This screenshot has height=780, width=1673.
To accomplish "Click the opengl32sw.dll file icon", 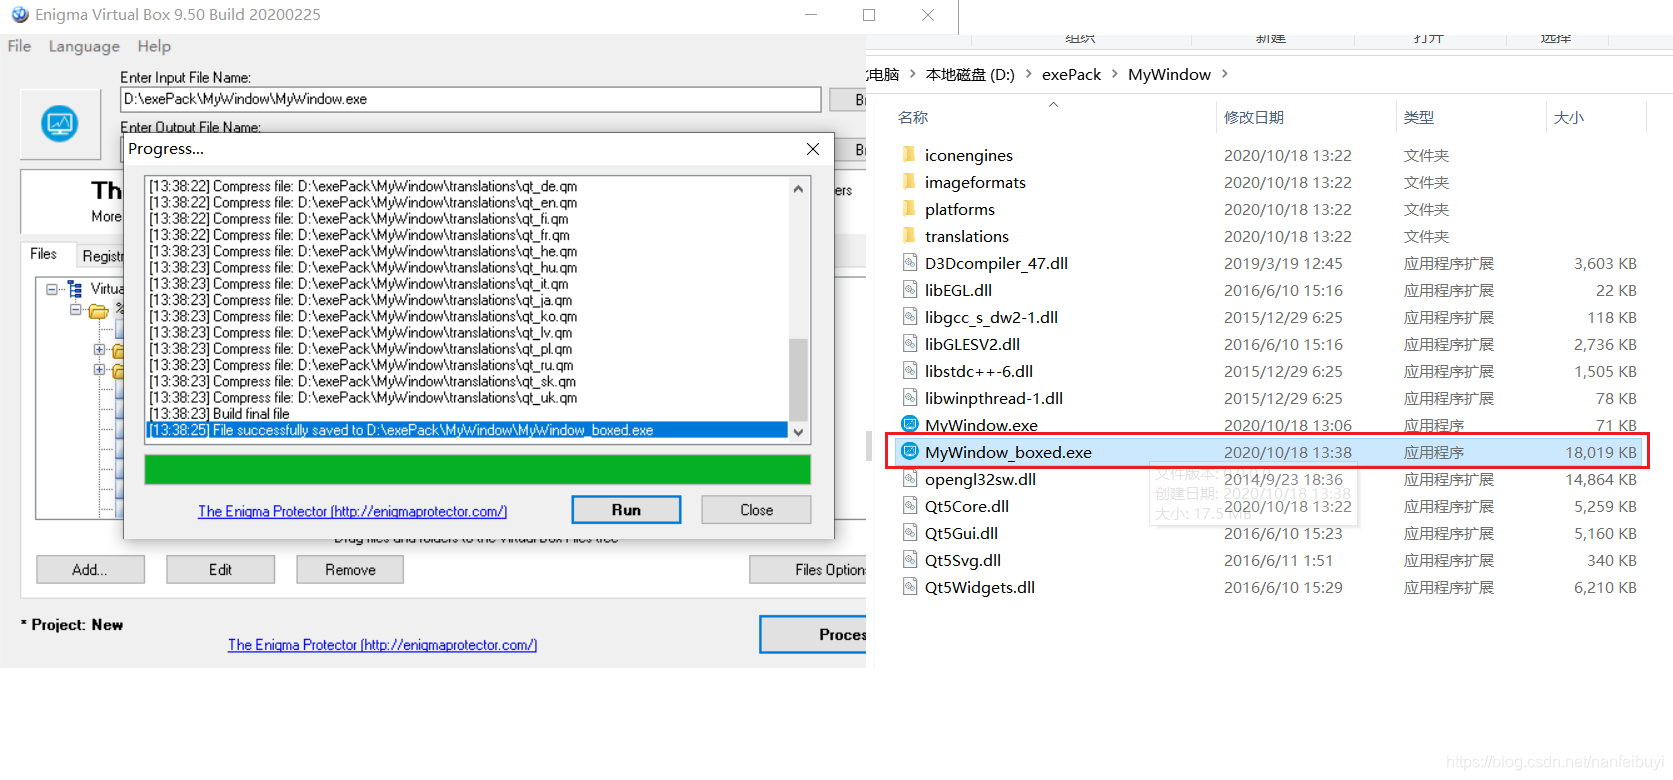I will point(909,479).
